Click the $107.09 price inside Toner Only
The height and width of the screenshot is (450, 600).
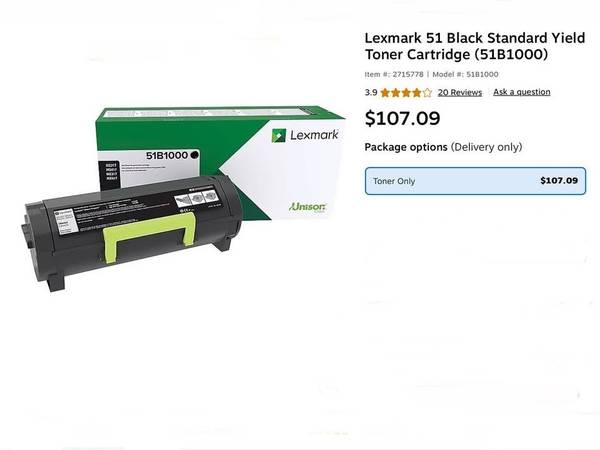click(559, 181)
